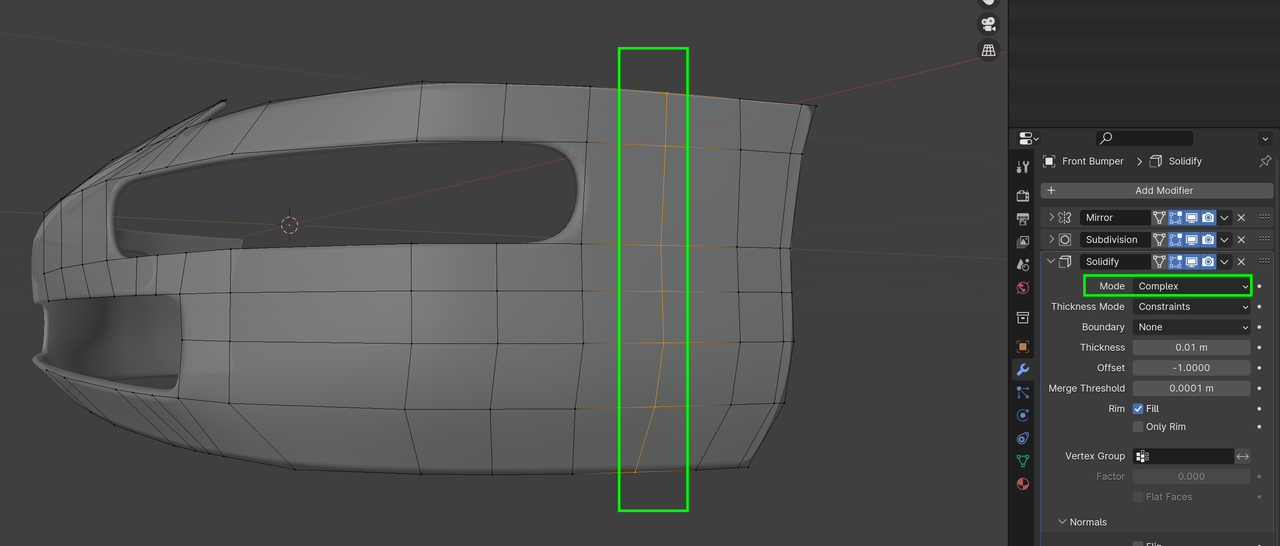Invert vertex group with arrows button
The height and width of the screenshot is (546, 1280).
(1243, 456)
